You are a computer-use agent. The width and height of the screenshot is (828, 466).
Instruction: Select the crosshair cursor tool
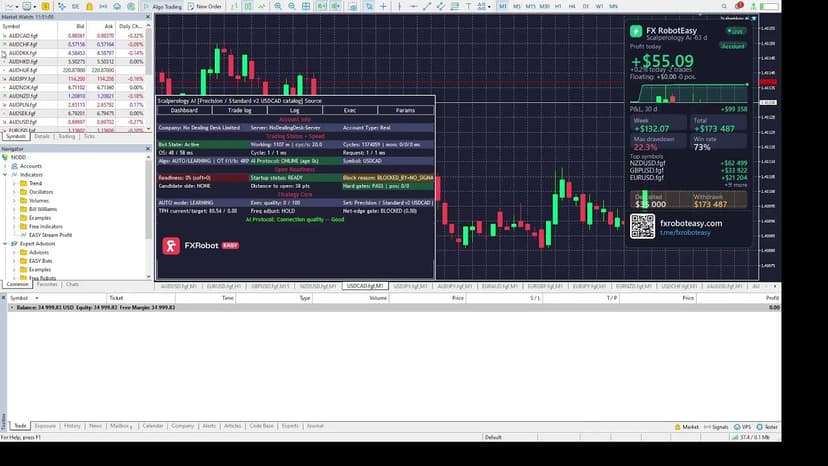click(383, 6)
